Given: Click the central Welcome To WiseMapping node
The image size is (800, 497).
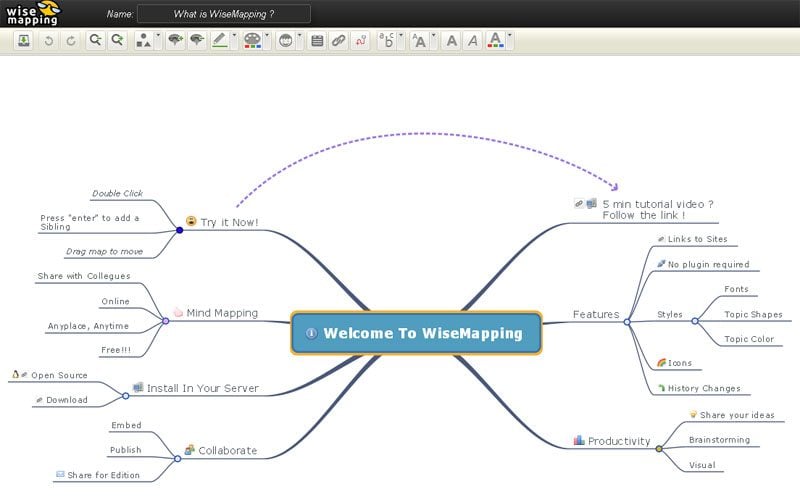Looking at the screenshot, I should pyautogui.click(x=415, y=333).
